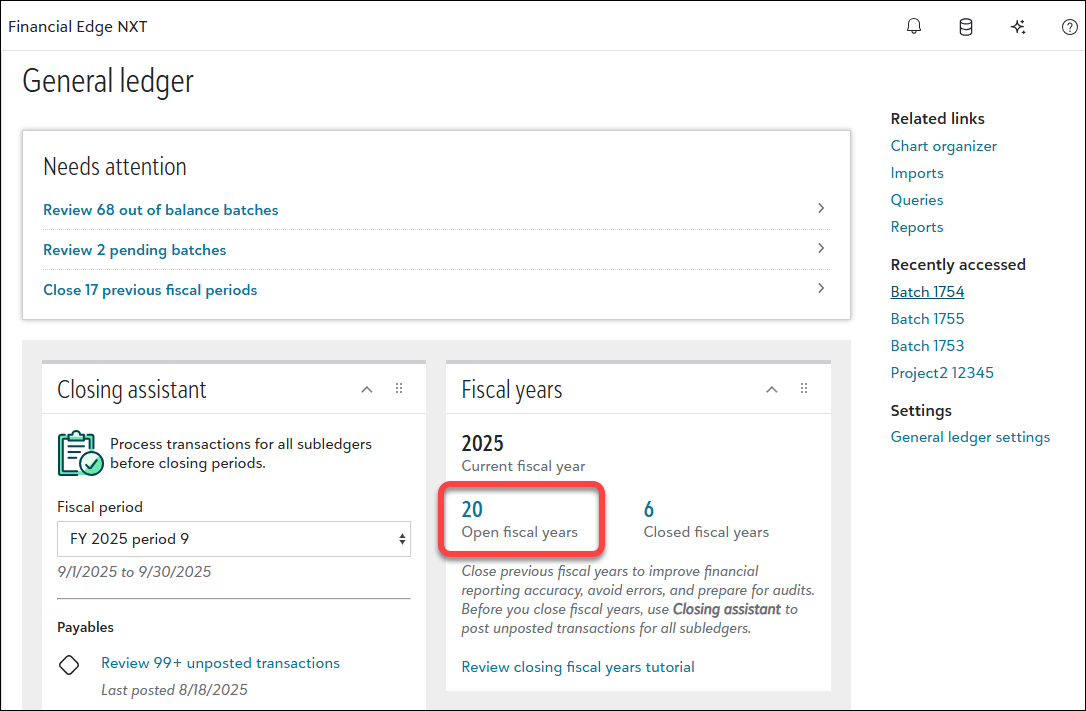Image resolution: width=1086 pixels, height=711 pixels.
Task: Click the Closing assistant clipboard checkmark icon
Action: pos(80,454)
